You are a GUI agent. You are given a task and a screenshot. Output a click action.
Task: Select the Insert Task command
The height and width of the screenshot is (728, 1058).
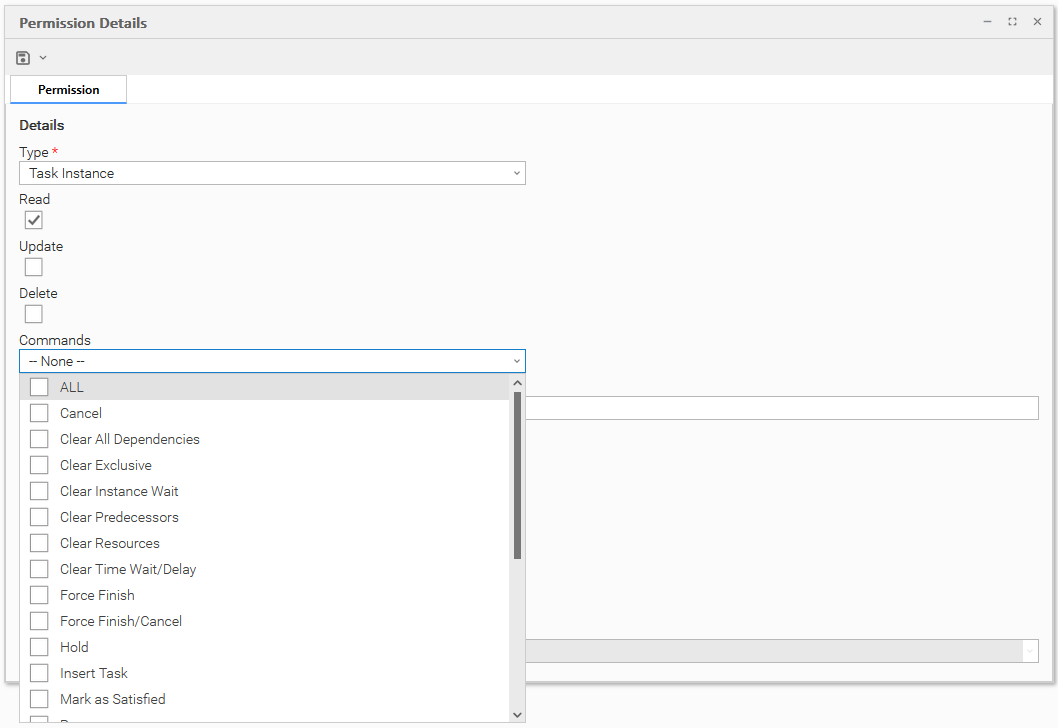39,673
